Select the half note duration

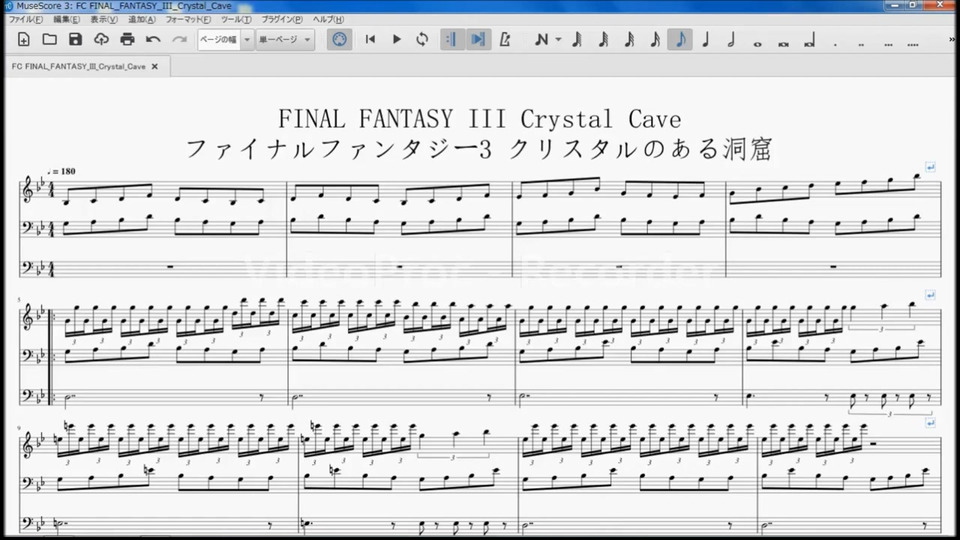point(732,40)
